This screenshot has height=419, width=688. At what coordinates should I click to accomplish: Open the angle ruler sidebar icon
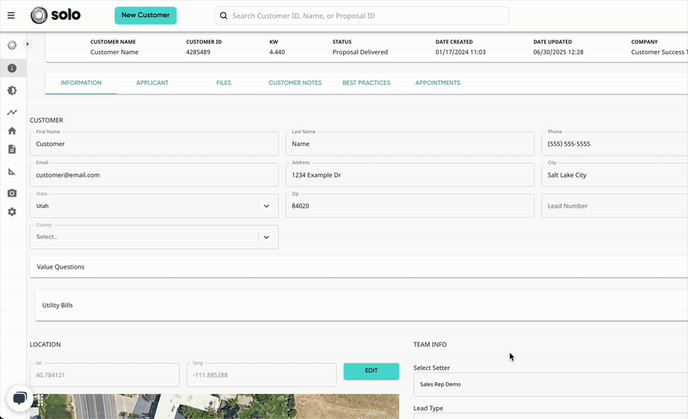(12, 172)
